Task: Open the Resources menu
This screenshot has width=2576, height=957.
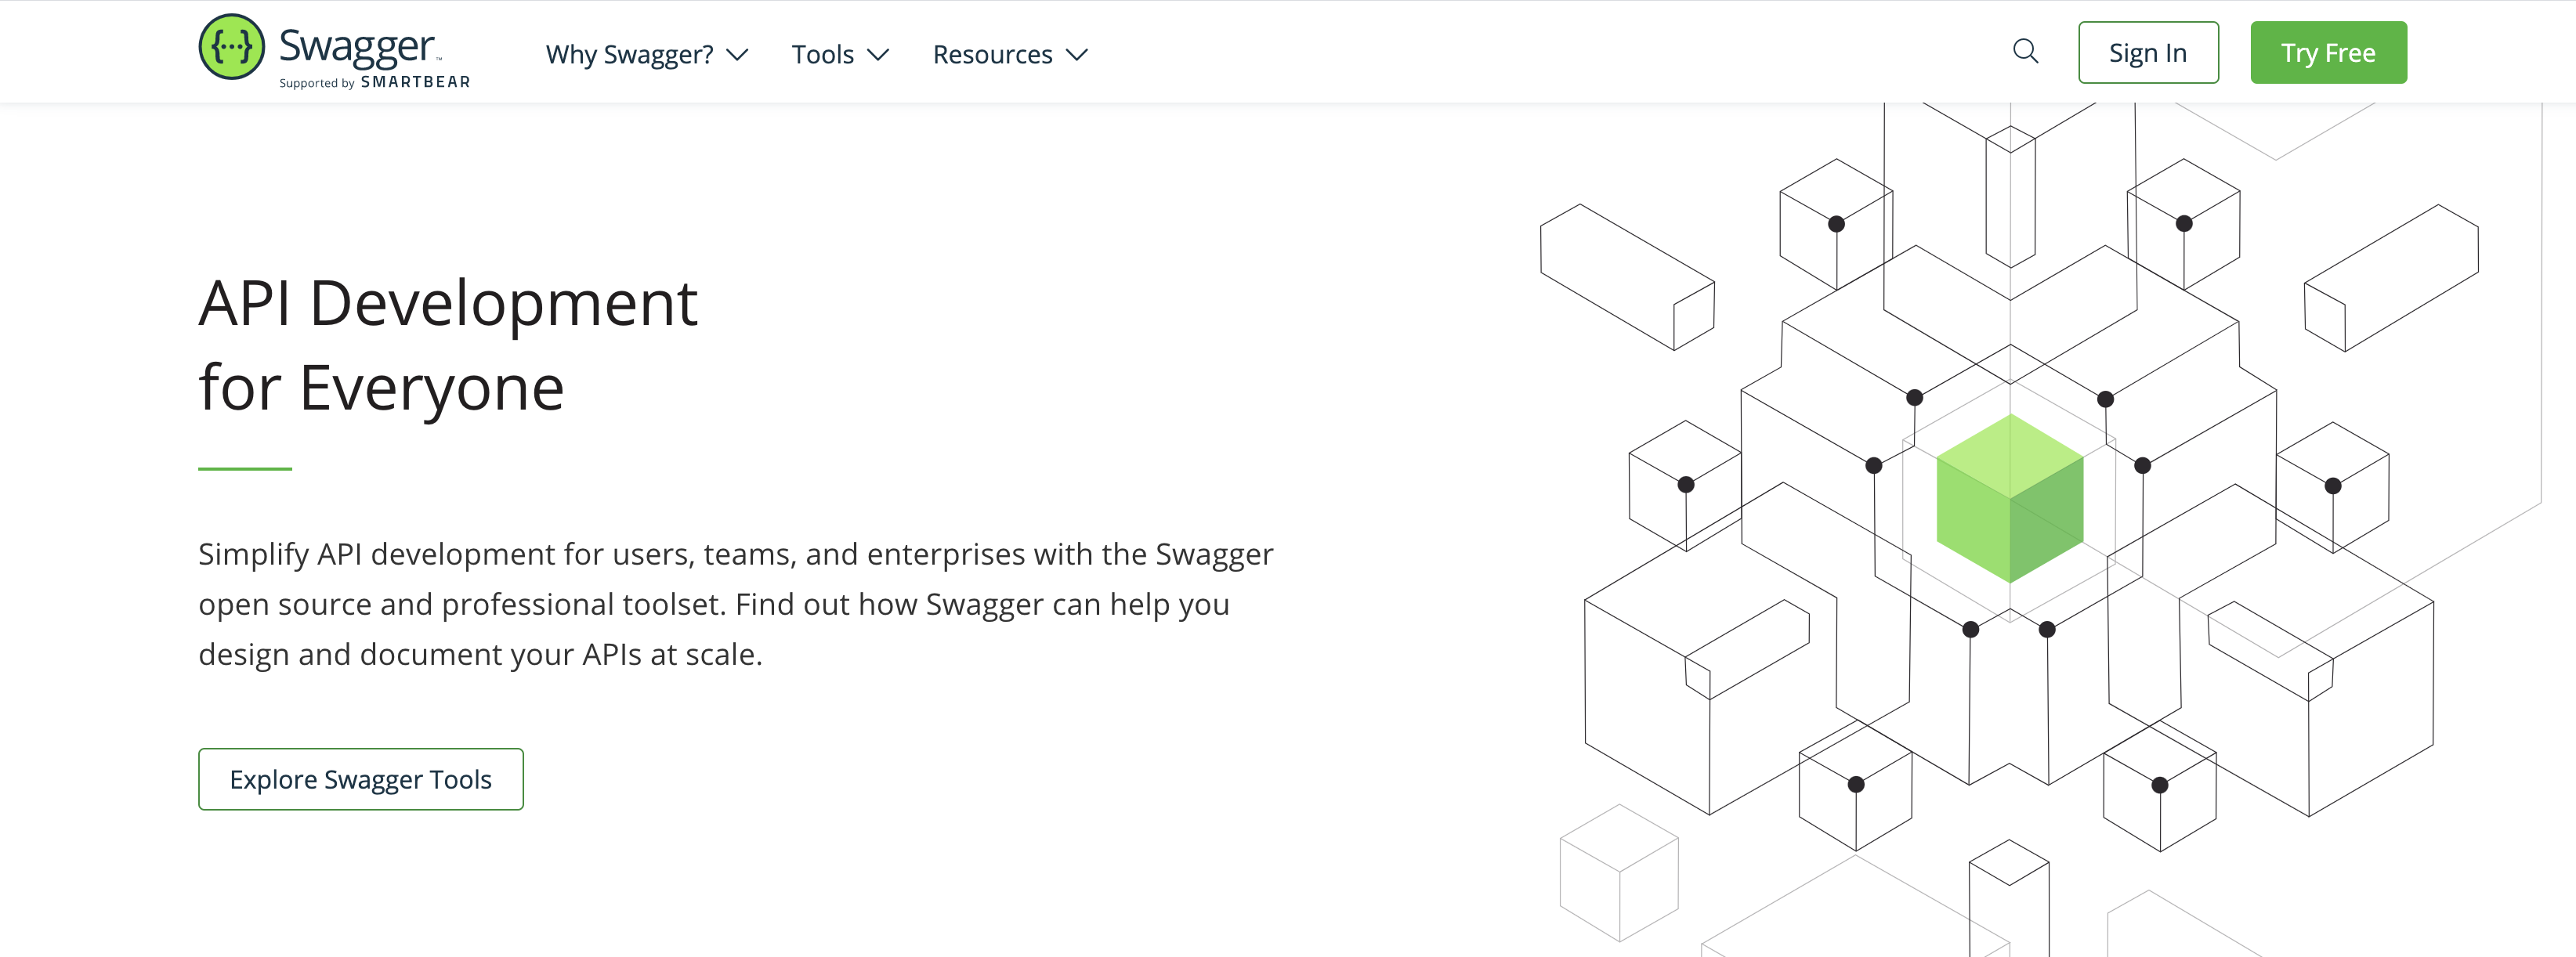Action: (992, 54)
